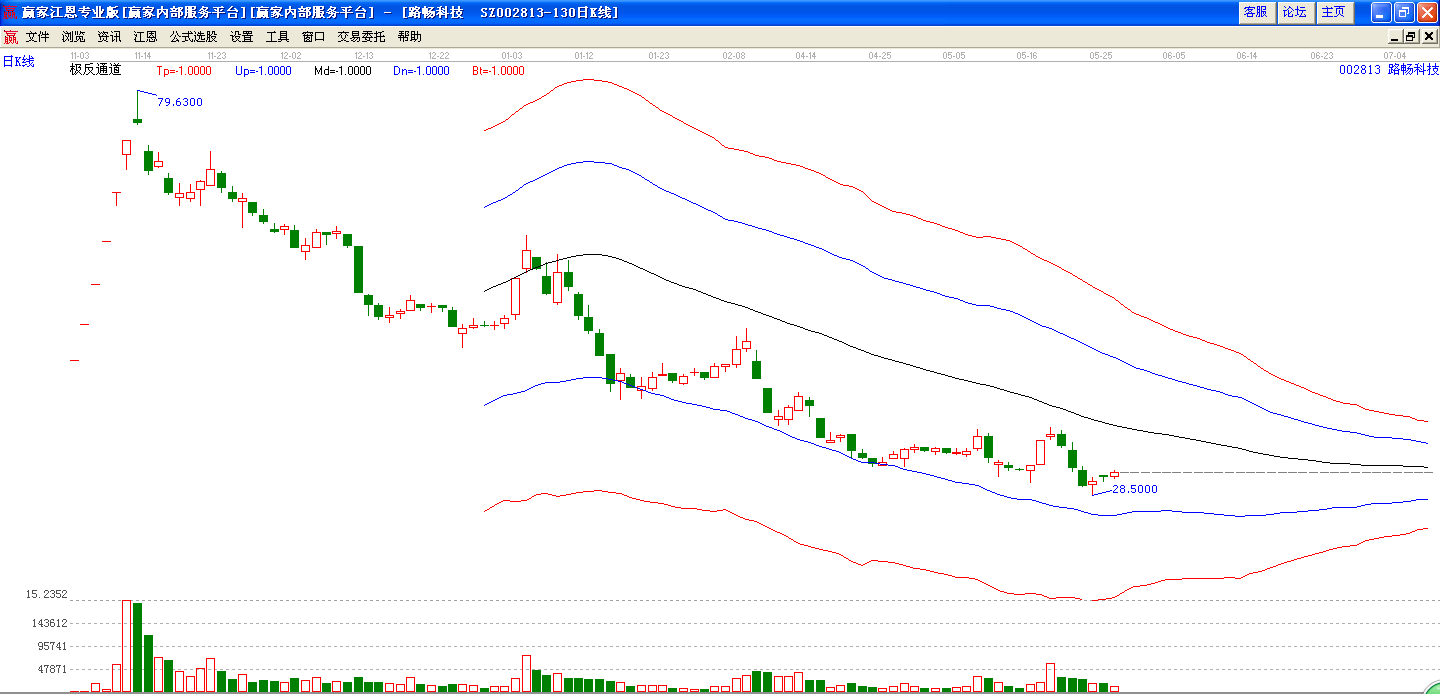Screen dimensions: 1440x694
Task: Click the 12-02 date marker
Action: pyautogui.click(x=291, y=55)
